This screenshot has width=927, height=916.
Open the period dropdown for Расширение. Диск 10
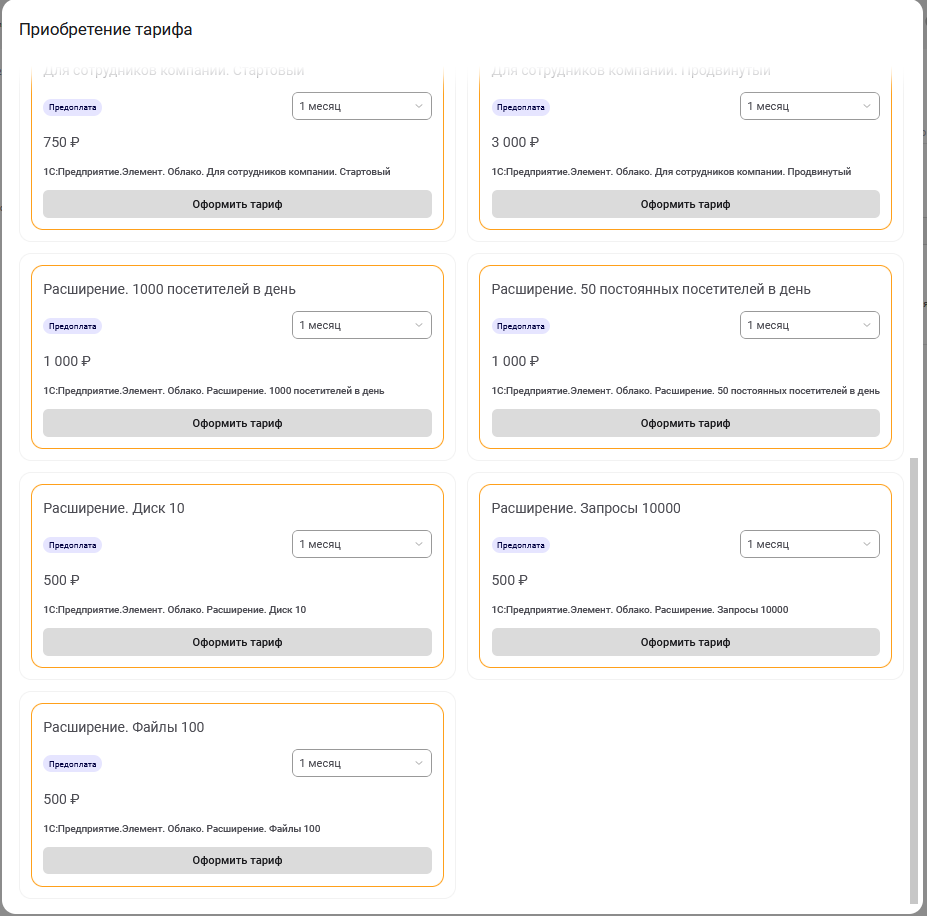point(362,544)
